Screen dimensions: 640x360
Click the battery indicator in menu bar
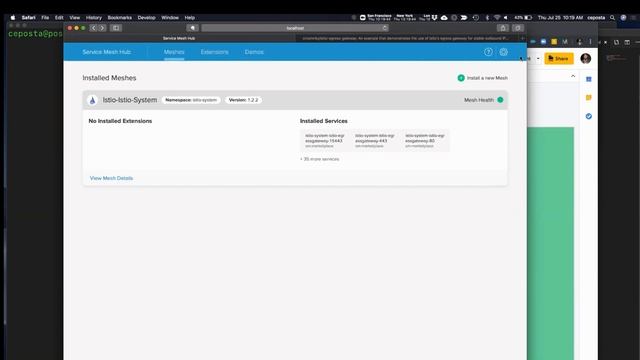(523, 18)
